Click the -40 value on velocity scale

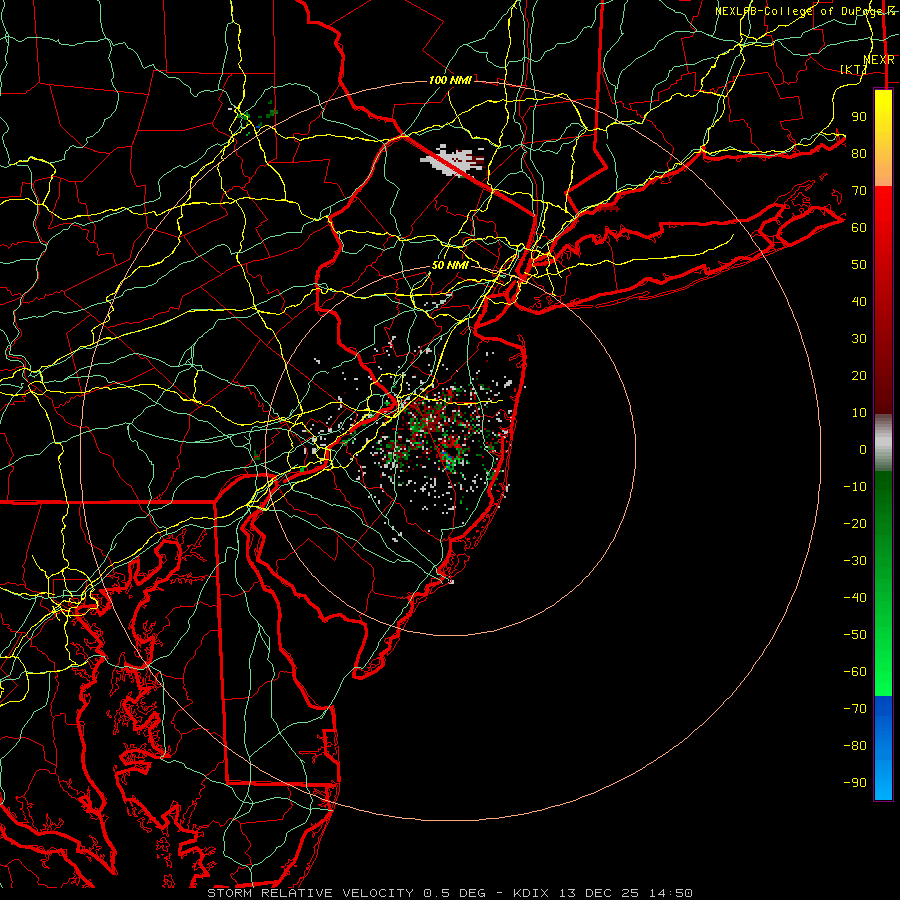[x=855, y=598]
